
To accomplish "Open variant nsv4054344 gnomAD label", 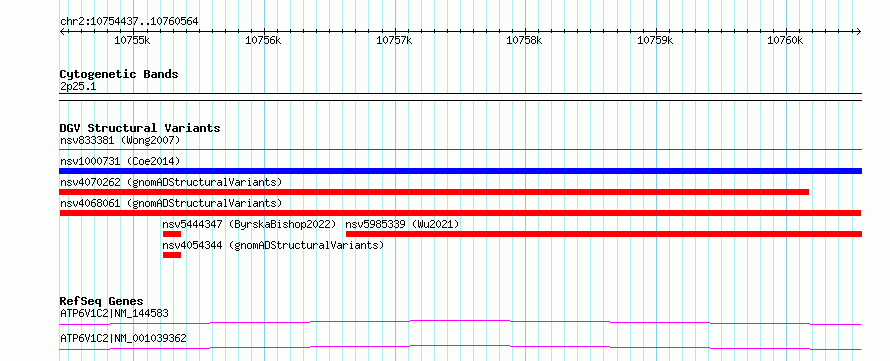I will point(273,245).
